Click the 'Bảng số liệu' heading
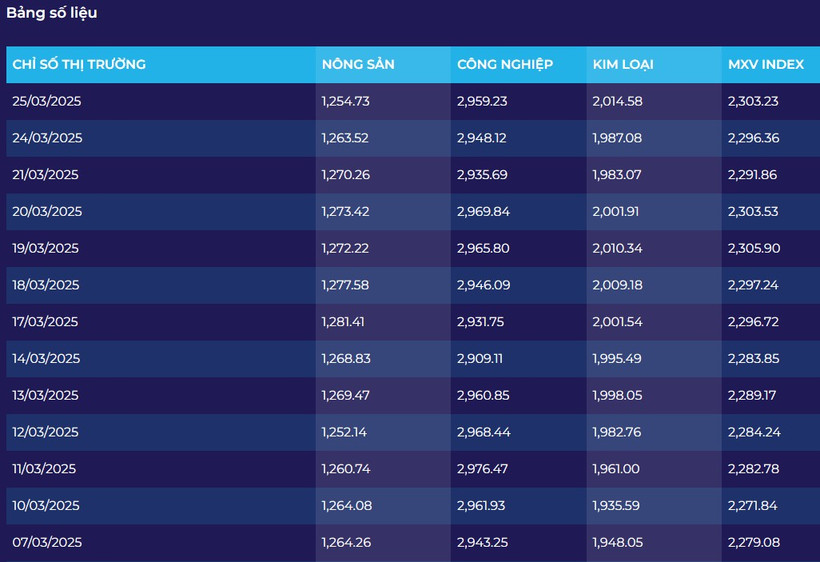The width and height of the screenshot is (820, 562). [52, 13]
